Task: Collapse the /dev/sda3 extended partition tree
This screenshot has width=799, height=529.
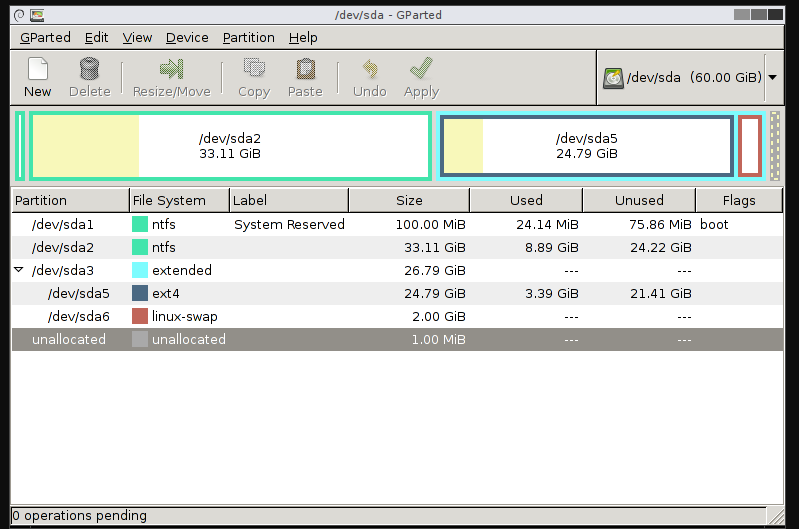Action: click(19, 270)
